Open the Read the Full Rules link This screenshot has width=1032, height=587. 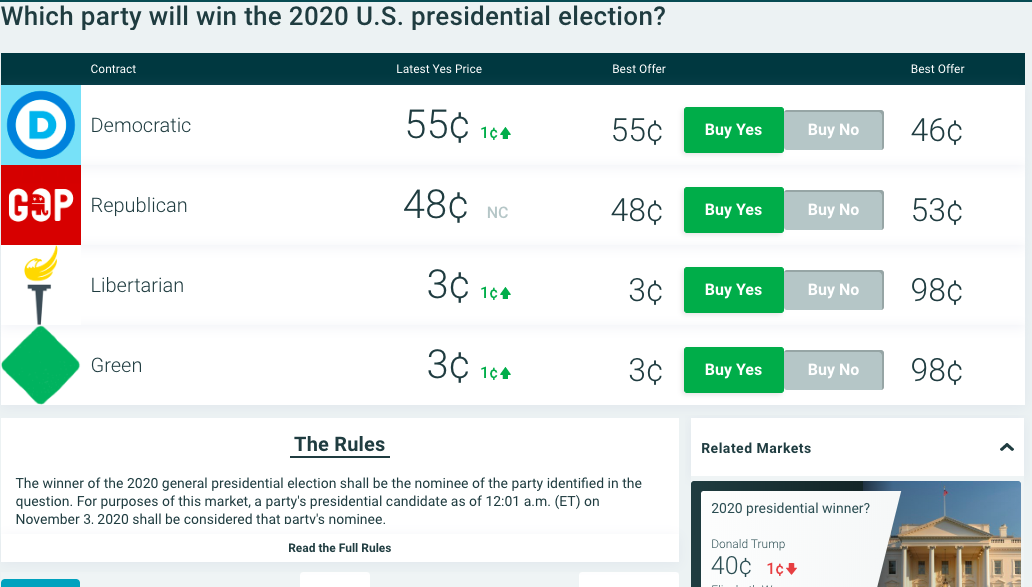coord(339,548)
